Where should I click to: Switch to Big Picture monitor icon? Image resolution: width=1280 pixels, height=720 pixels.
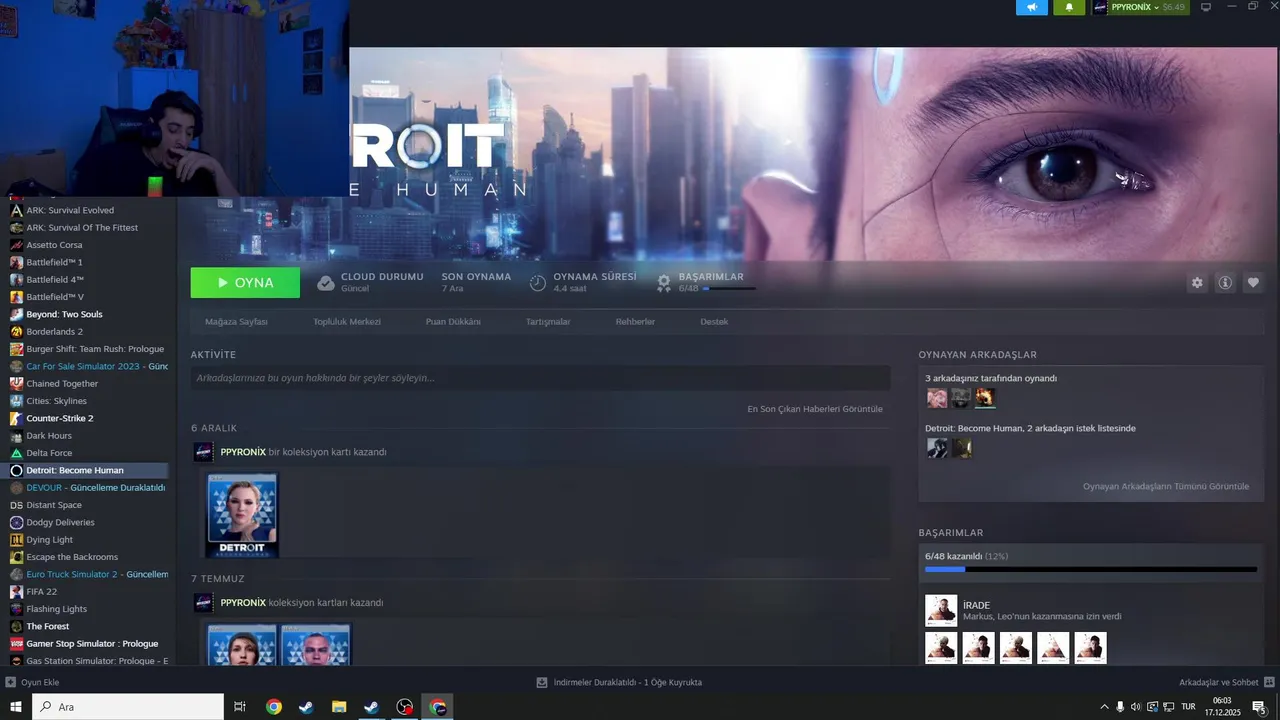pyautogui.click(x=1206, y=7)
